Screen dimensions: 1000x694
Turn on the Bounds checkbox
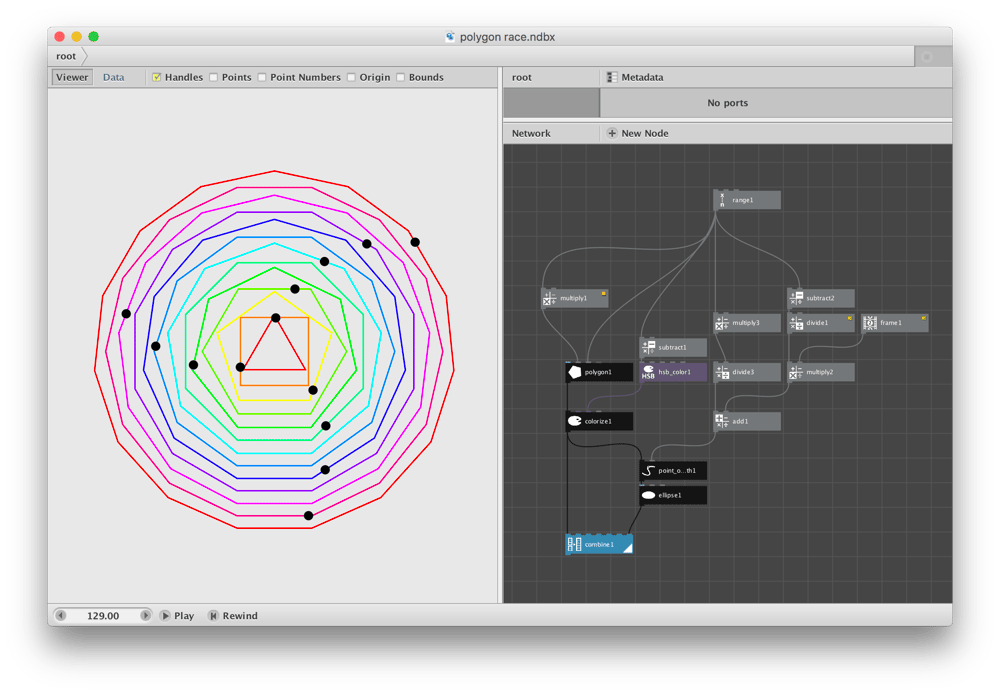tap(401, 77)
